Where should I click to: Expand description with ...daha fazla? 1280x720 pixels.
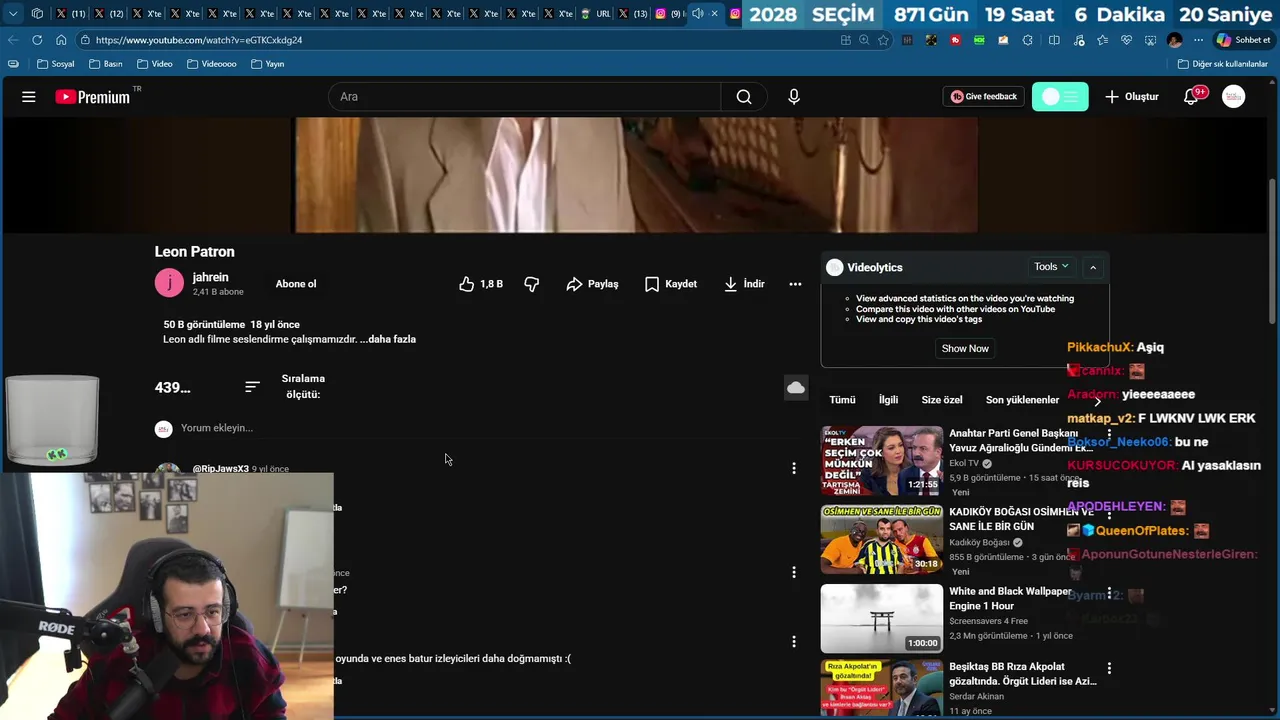(x=388, y=339)
